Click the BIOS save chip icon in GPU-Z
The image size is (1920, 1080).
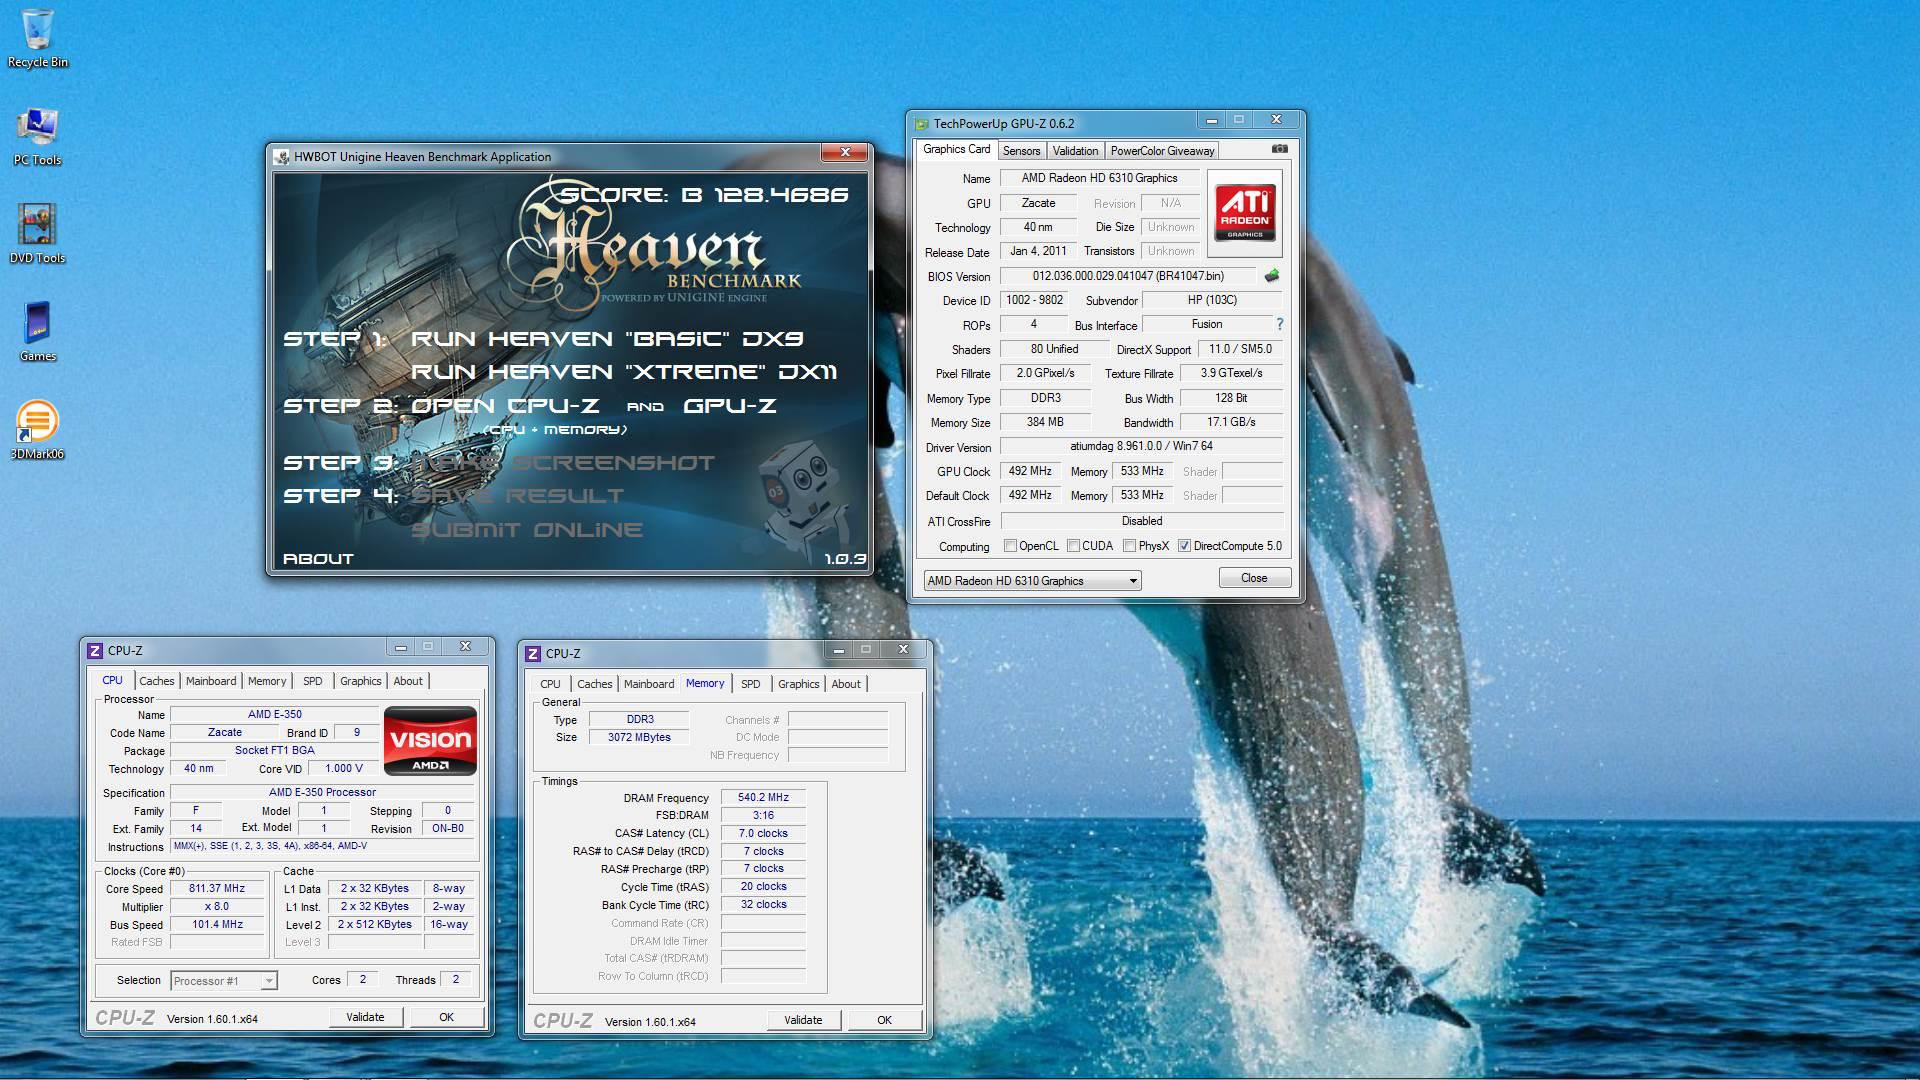tap(1272, 276)
